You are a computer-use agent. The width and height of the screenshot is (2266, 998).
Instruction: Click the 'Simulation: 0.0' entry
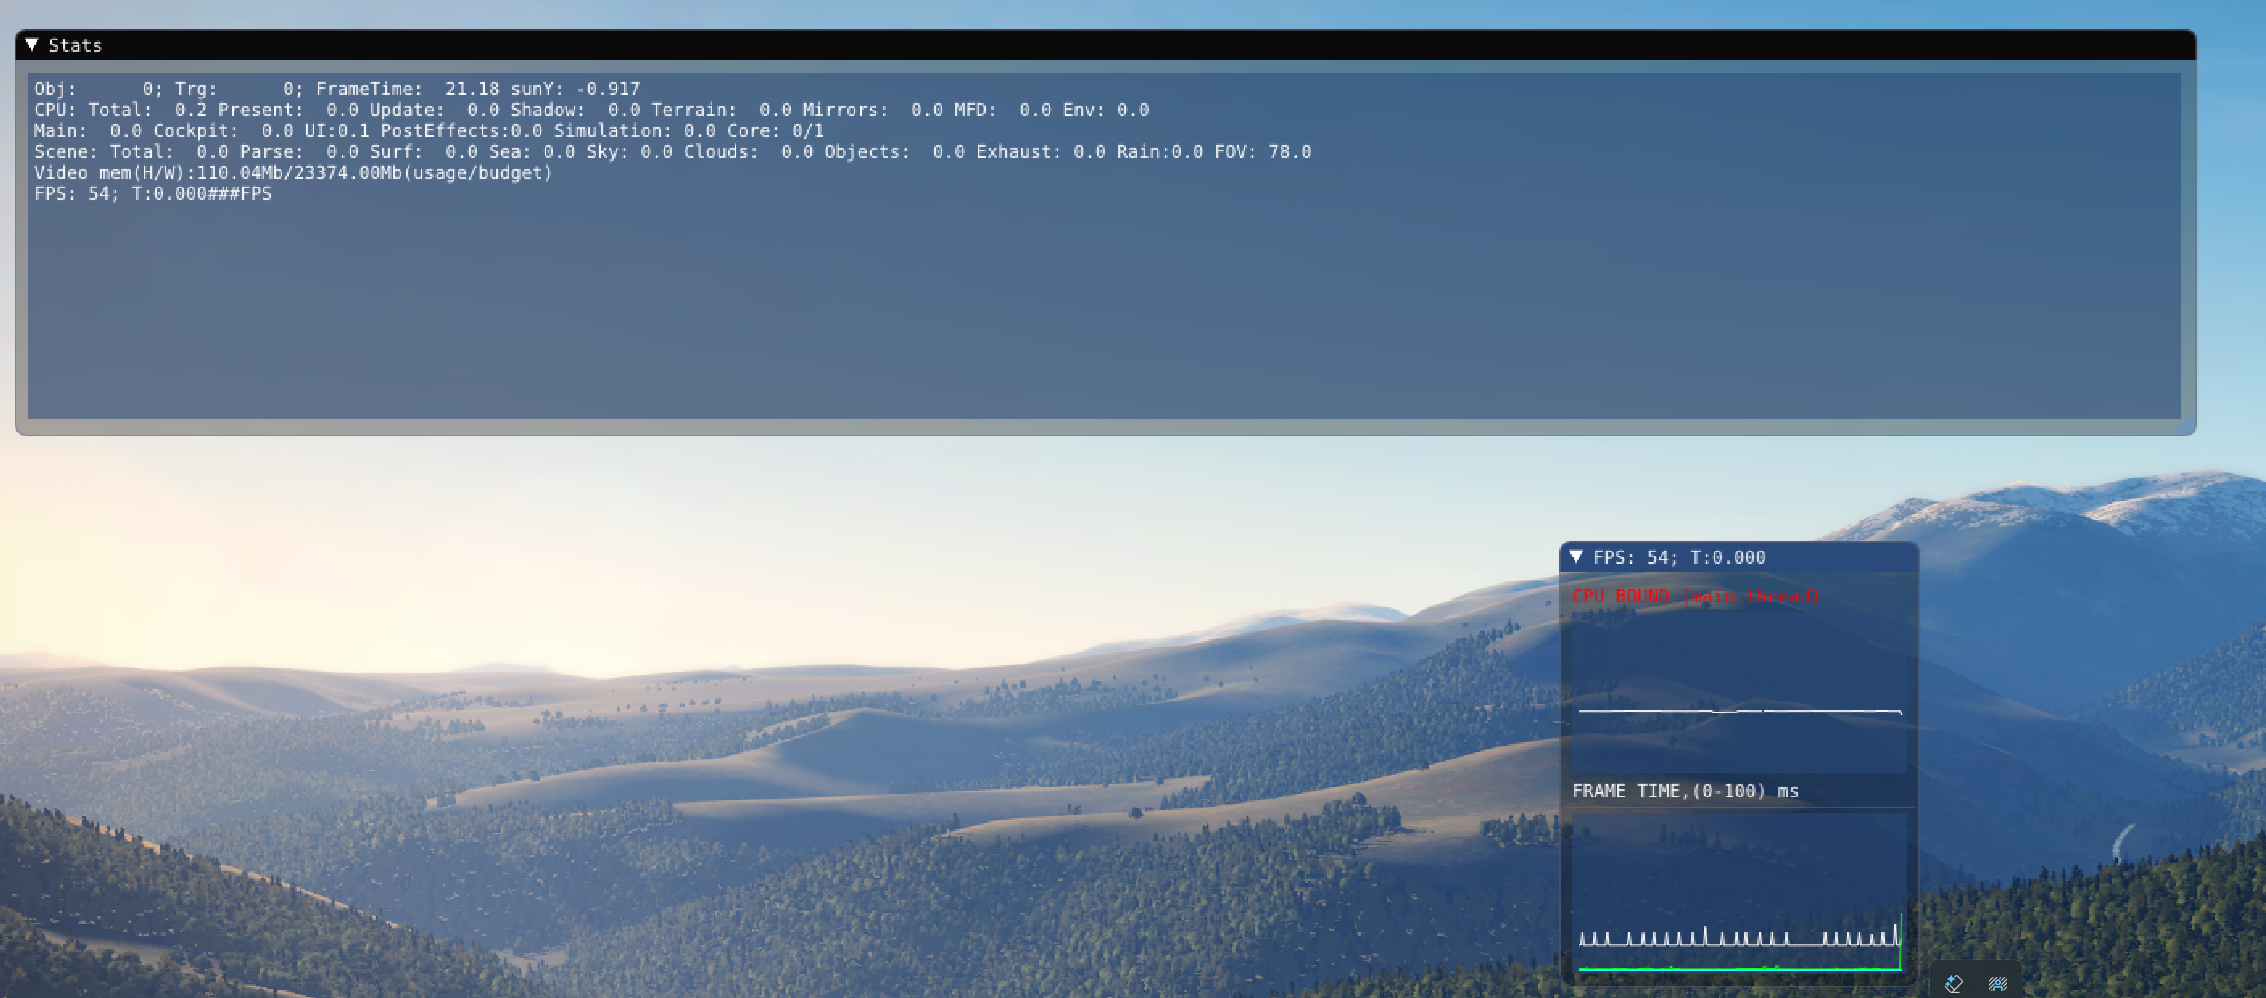point(635,131)
